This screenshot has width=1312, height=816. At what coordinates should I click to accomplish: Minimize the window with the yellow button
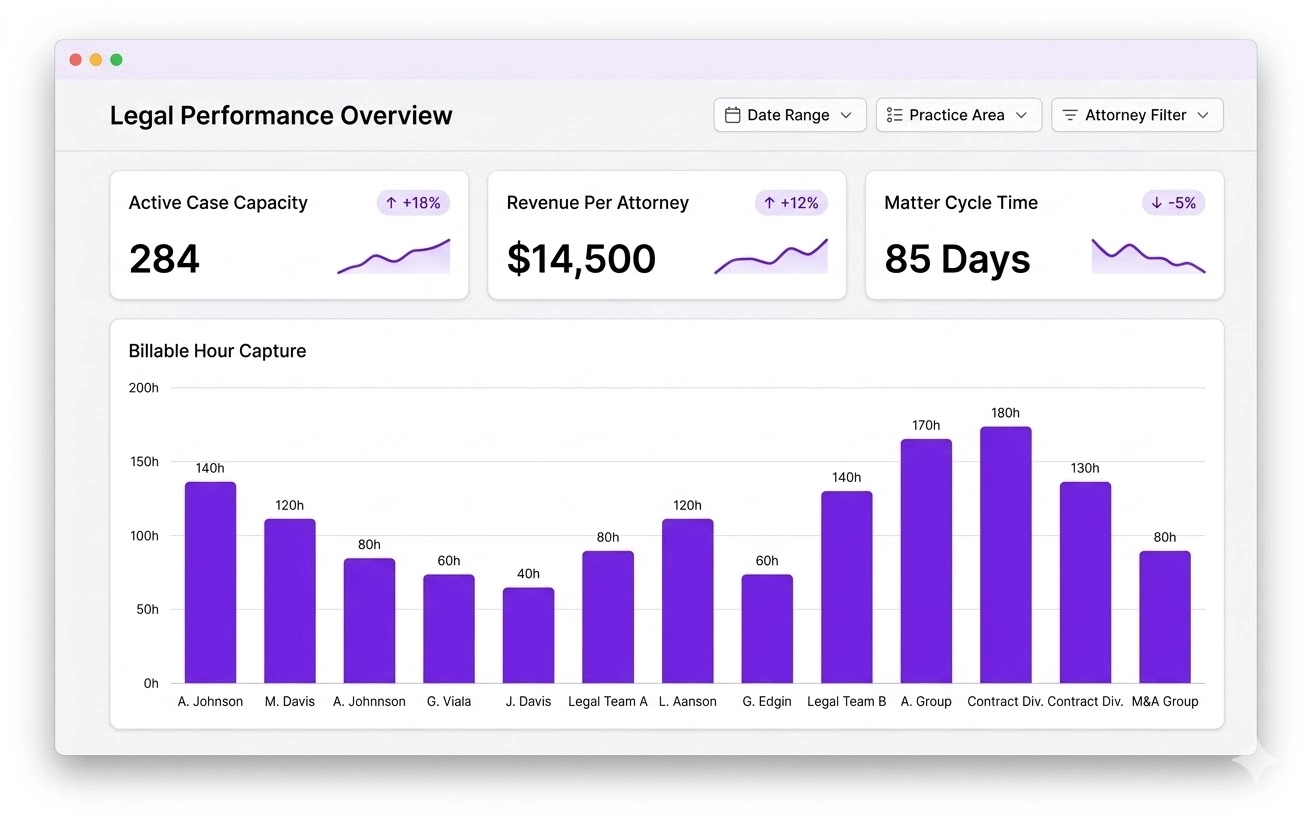(x=96, y=60)
